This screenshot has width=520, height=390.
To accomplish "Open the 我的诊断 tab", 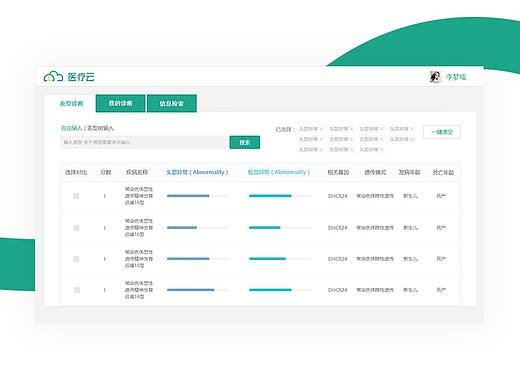I will (120, 103).
